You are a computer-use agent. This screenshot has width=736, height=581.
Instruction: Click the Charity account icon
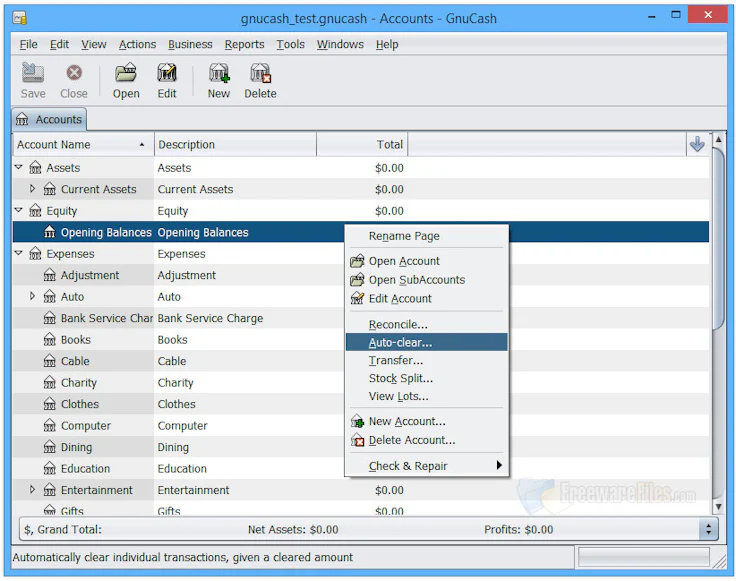pos(50,382)
